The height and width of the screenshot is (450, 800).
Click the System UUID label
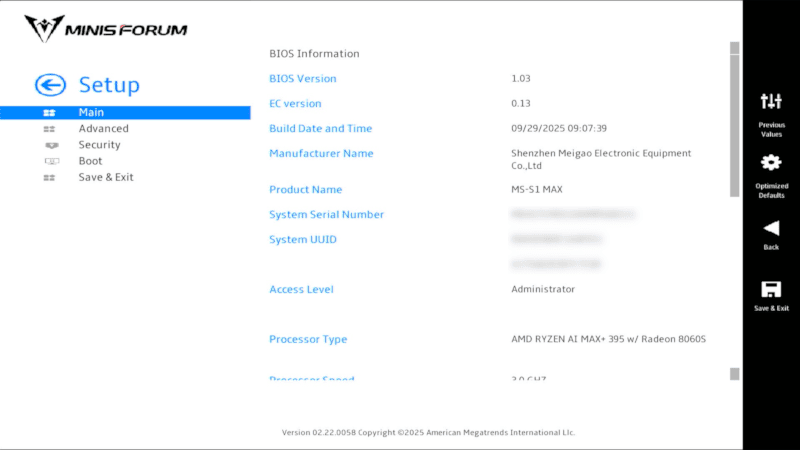point(301,240)
